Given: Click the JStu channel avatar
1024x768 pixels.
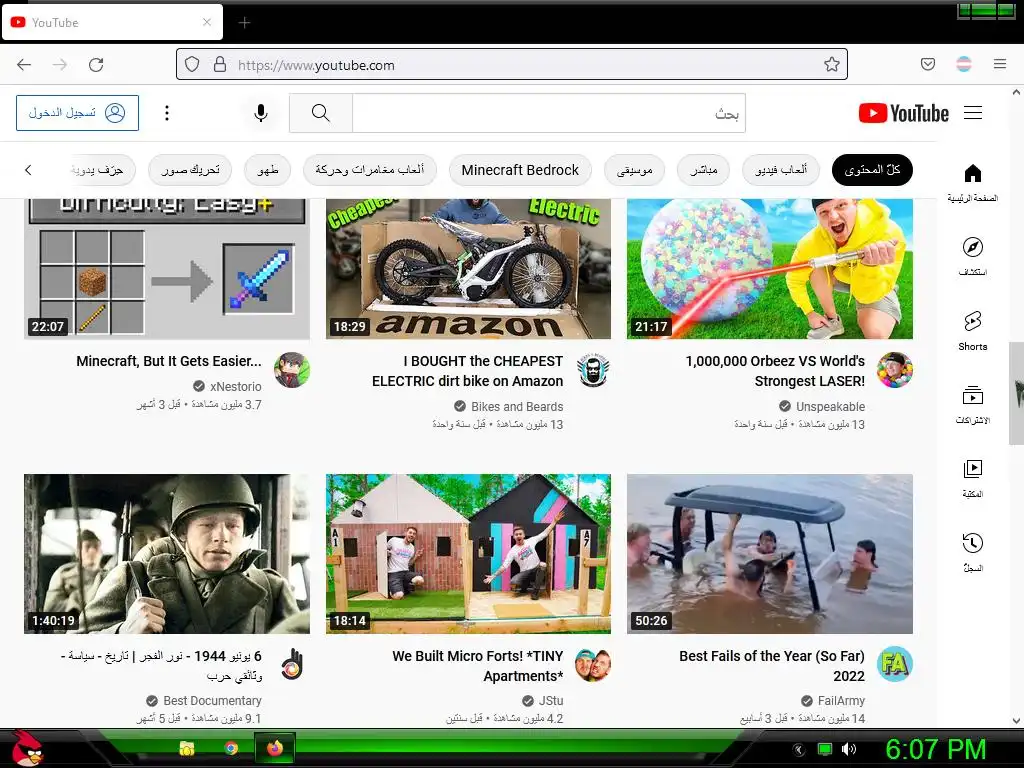Looking at the screenshot, I should [593, 664].
